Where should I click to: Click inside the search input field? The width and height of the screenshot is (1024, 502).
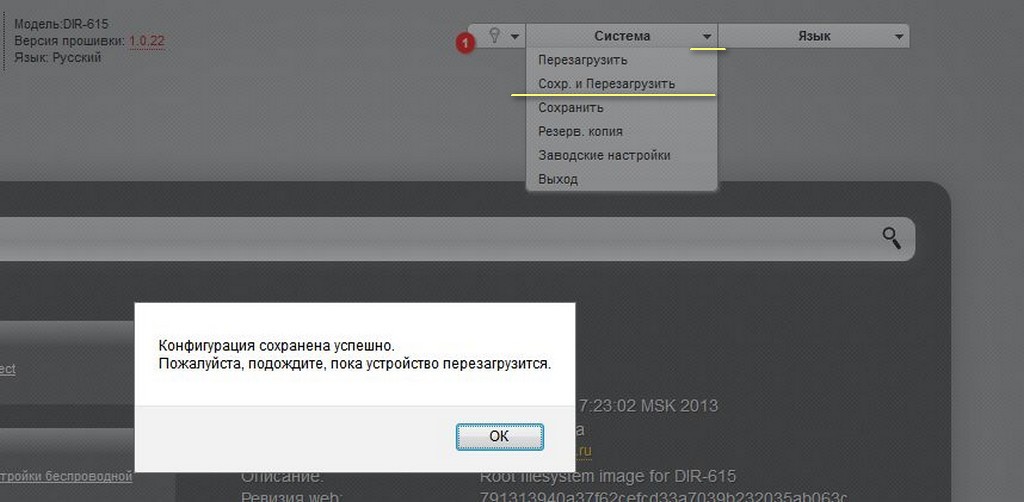click(438, 238)
